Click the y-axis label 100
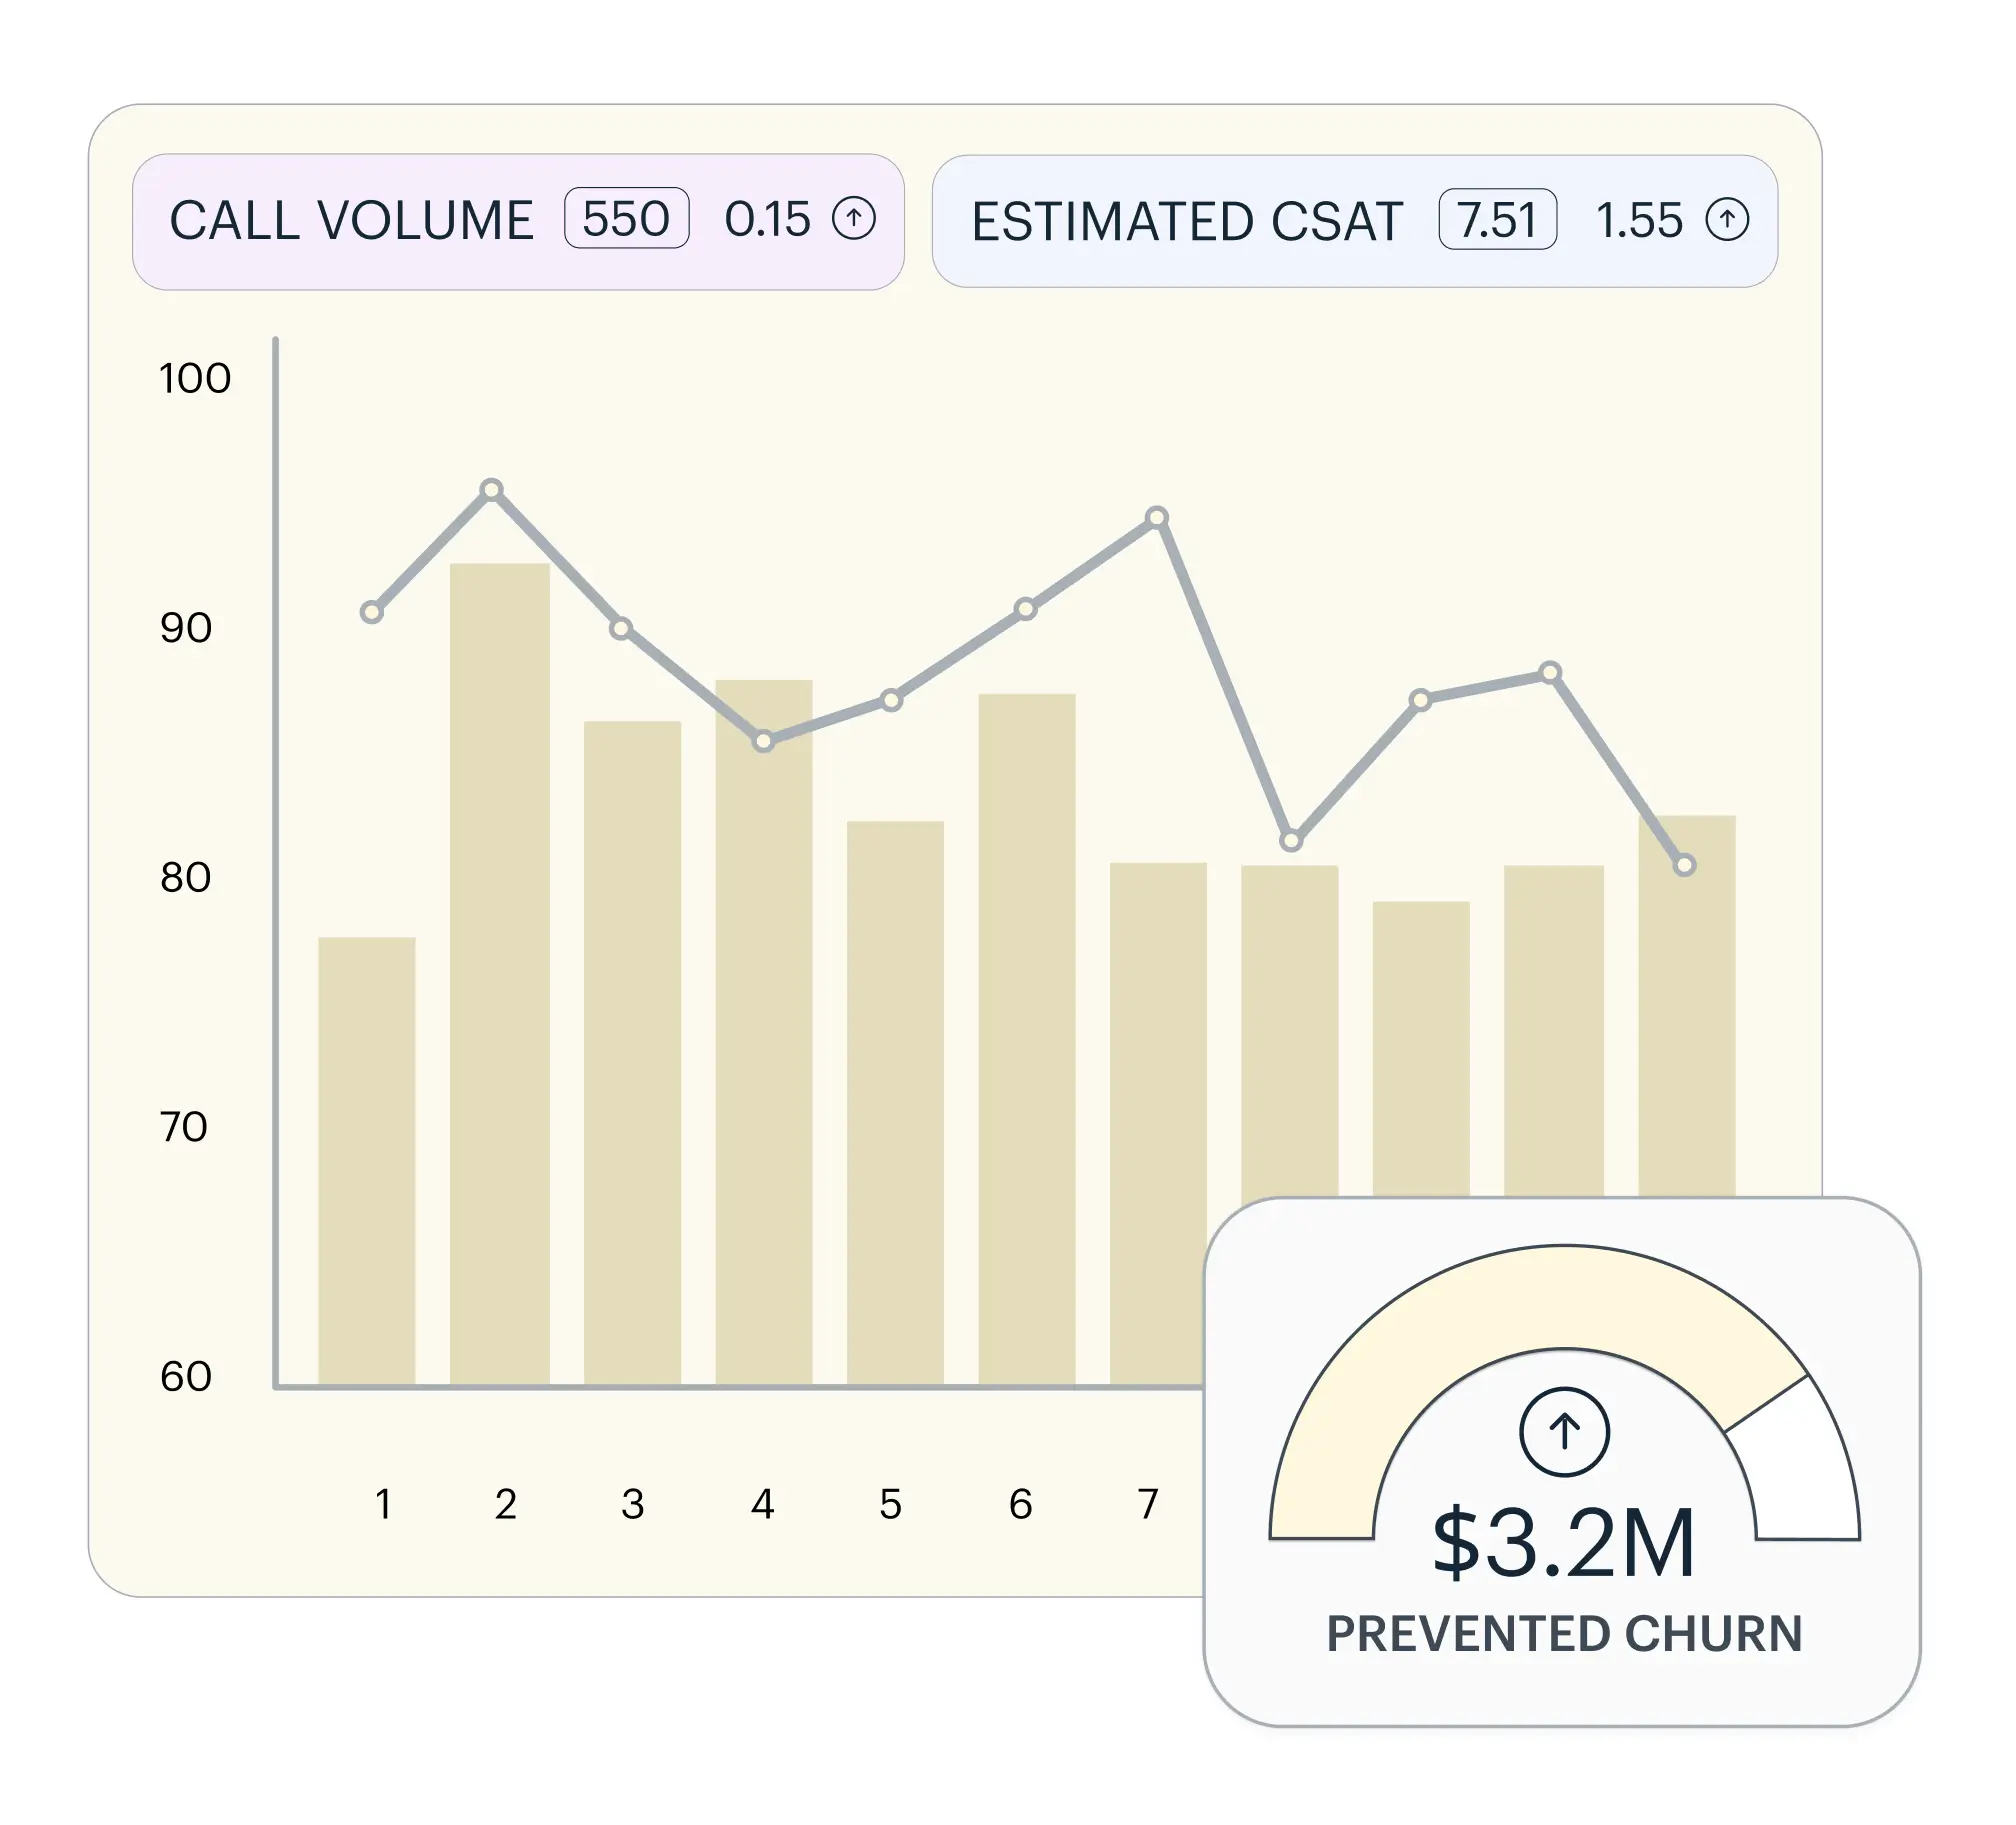This screenshot has width=2016, height=1825. (195, 379)
